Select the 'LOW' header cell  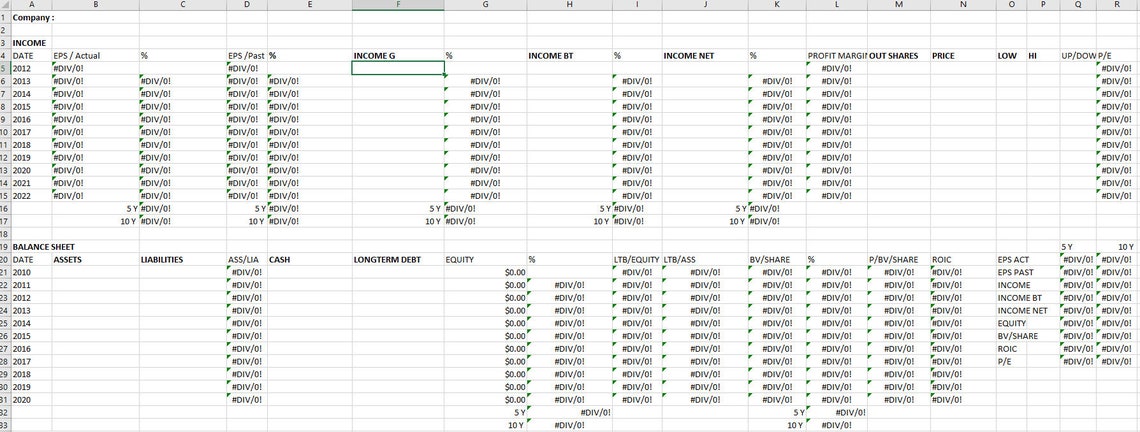(1011, 55)
